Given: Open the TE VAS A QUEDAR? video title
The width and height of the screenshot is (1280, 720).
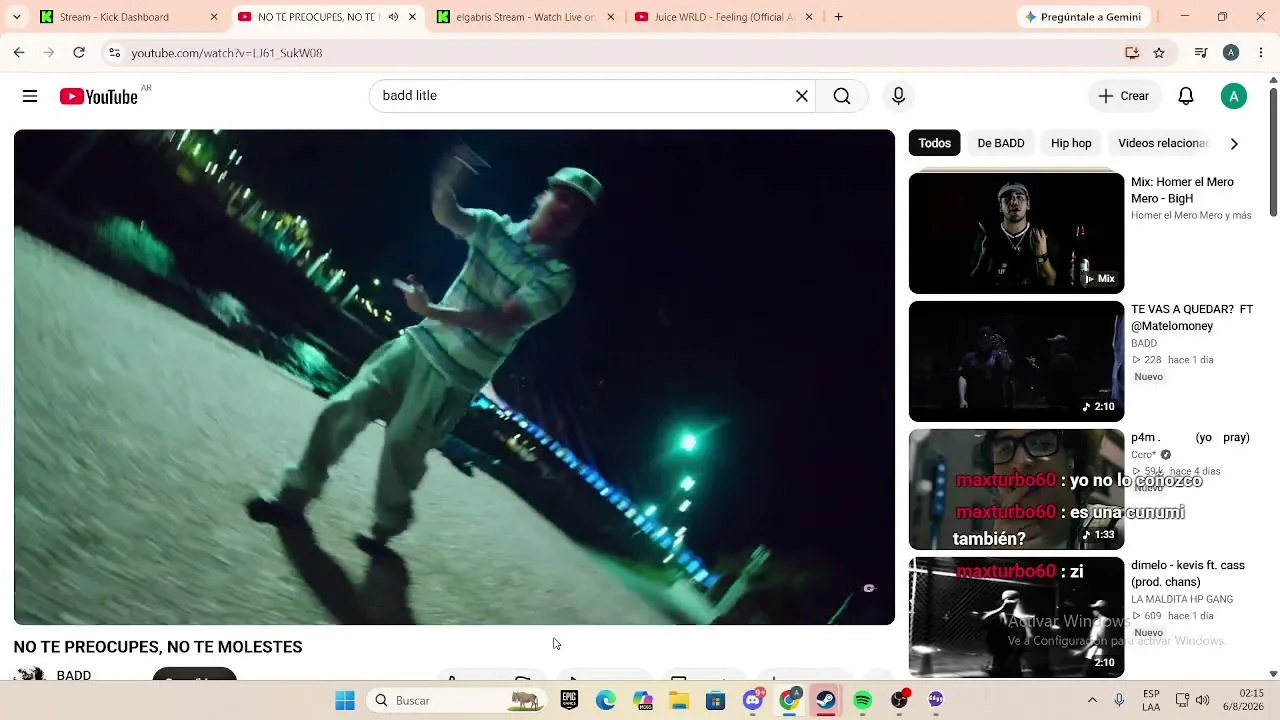Looking at the screenshot, I should pos(1192,318).
